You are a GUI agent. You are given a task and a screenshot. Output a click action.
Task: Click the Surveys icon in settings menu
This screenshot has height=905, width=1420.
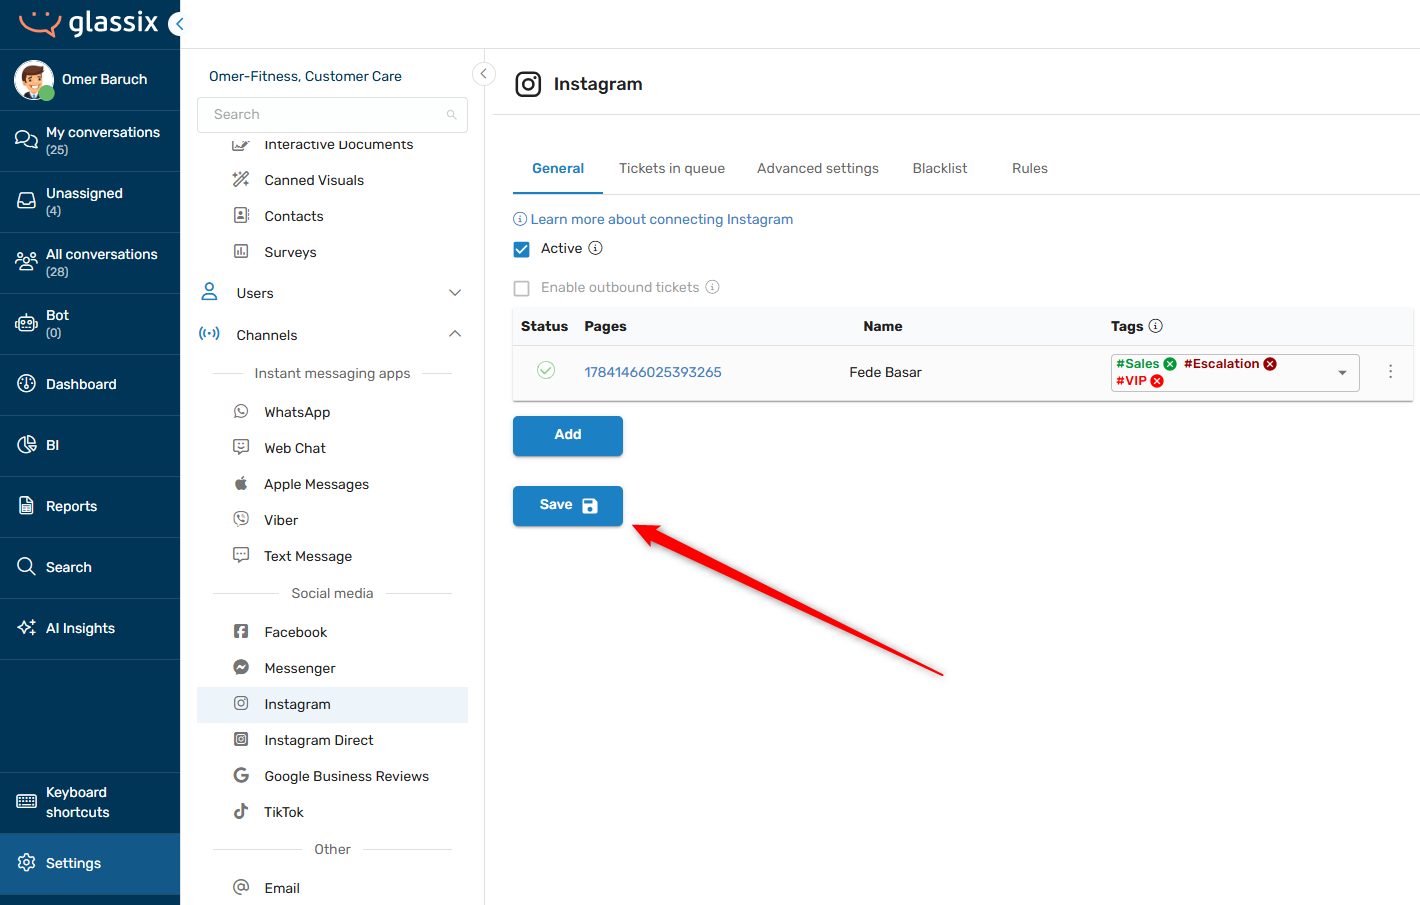(241, 251)
